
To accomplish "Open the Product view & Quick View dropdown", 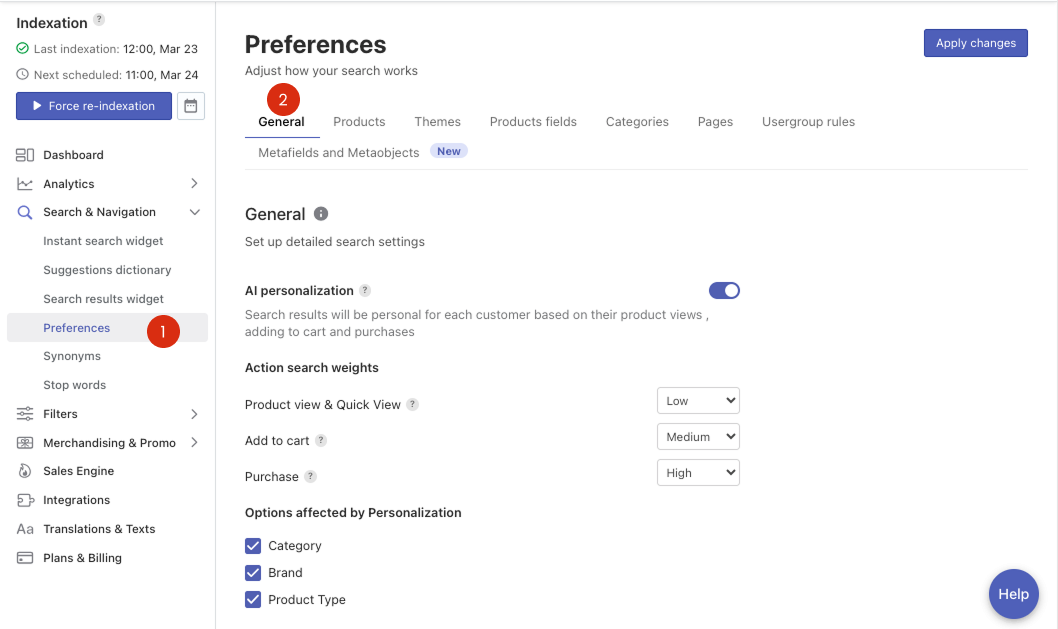I will (698, 401).
